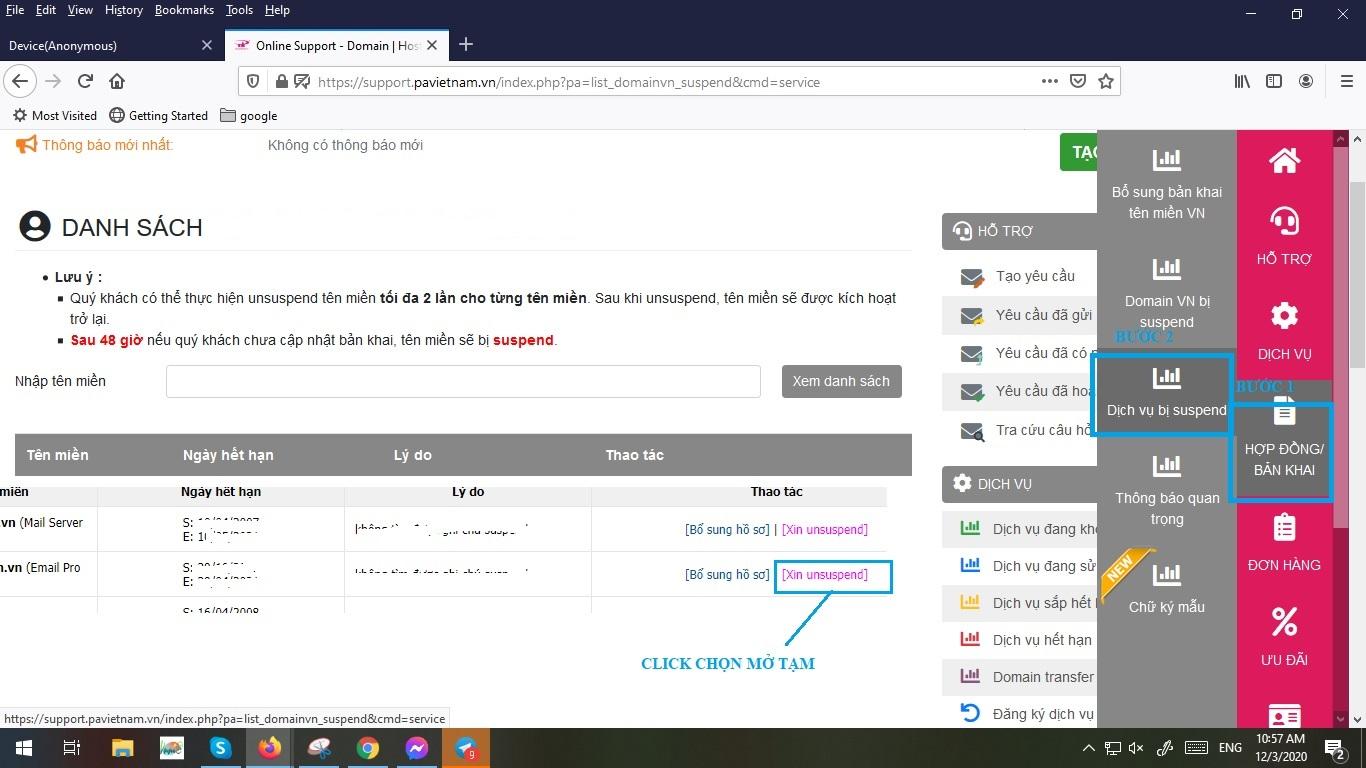
Task: Open Tạo yêu cầu in HỖ TRỢ panel
Action: tap(1035, 276)
